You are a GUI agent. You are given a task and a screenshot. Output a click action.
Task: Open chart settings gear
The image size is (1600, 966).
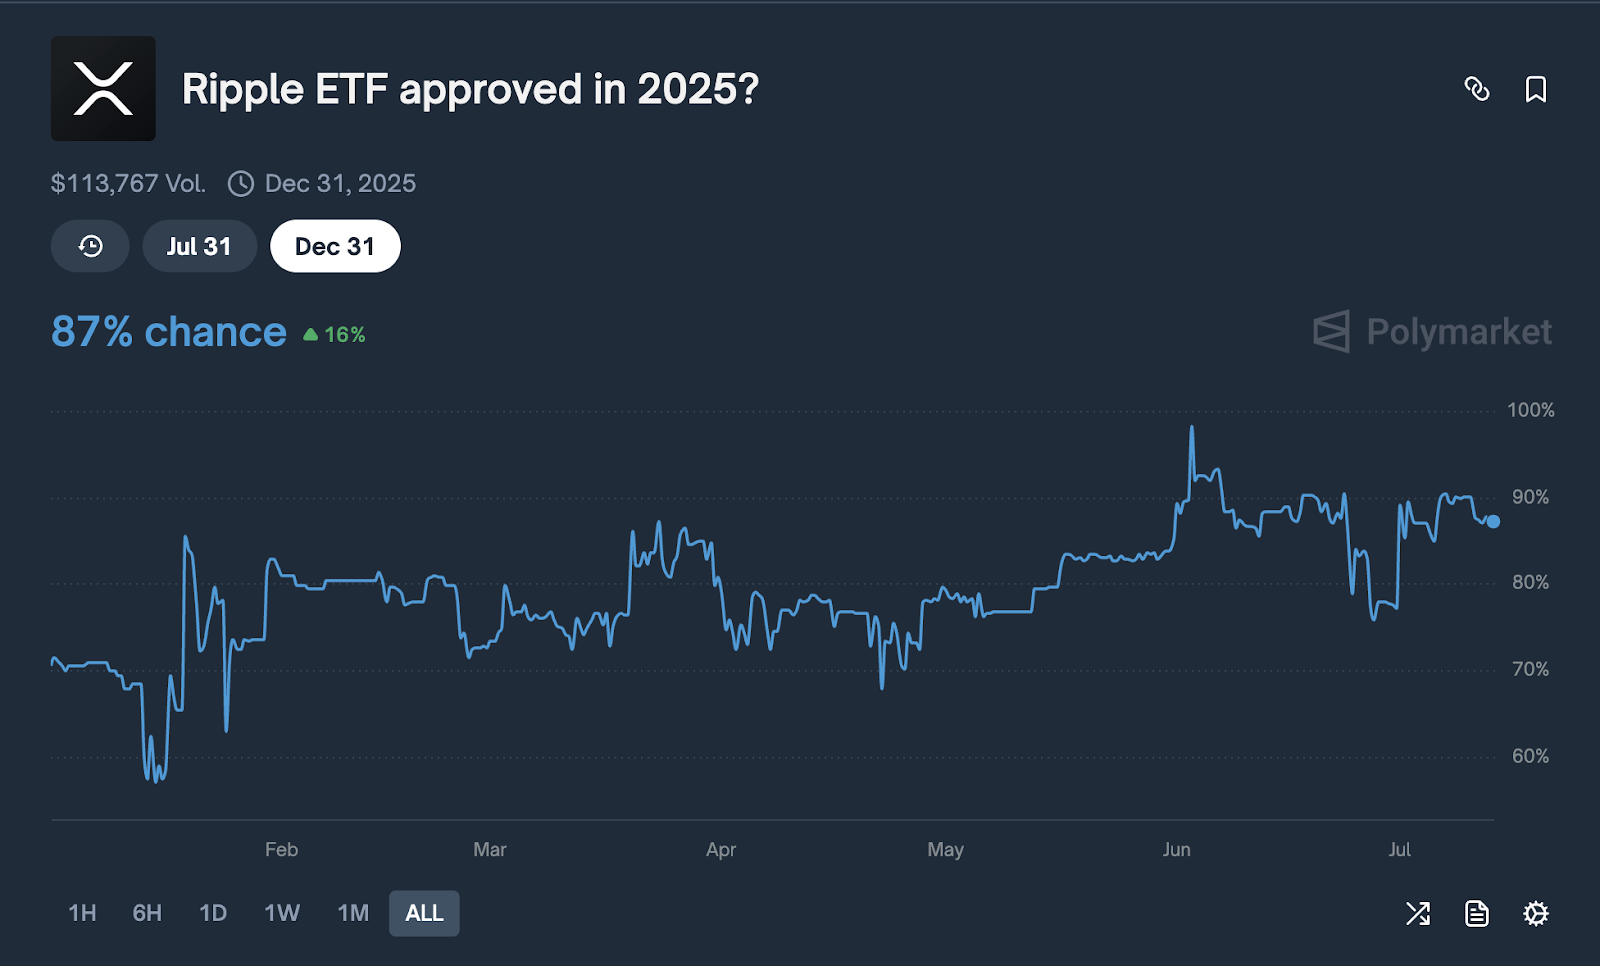click(1535, 913)
